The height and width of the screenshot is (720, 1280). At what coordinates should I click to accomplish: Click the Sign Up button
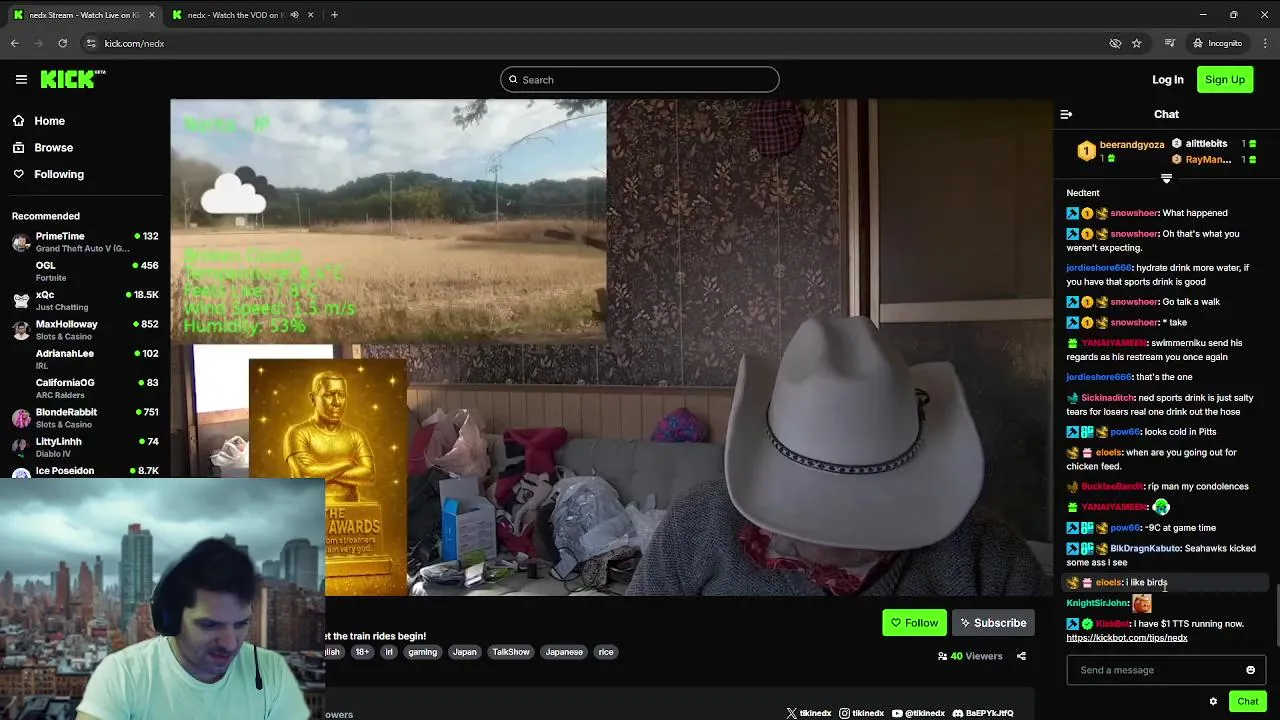pyautogui.click(x=1225, y=79)
